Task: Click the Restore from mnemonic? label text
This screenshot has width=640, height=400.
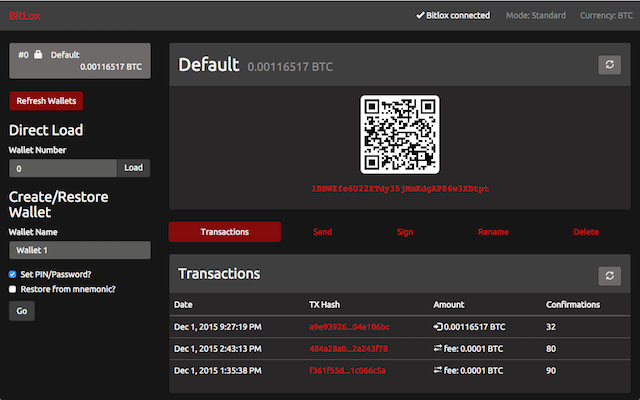Action: 68,289
